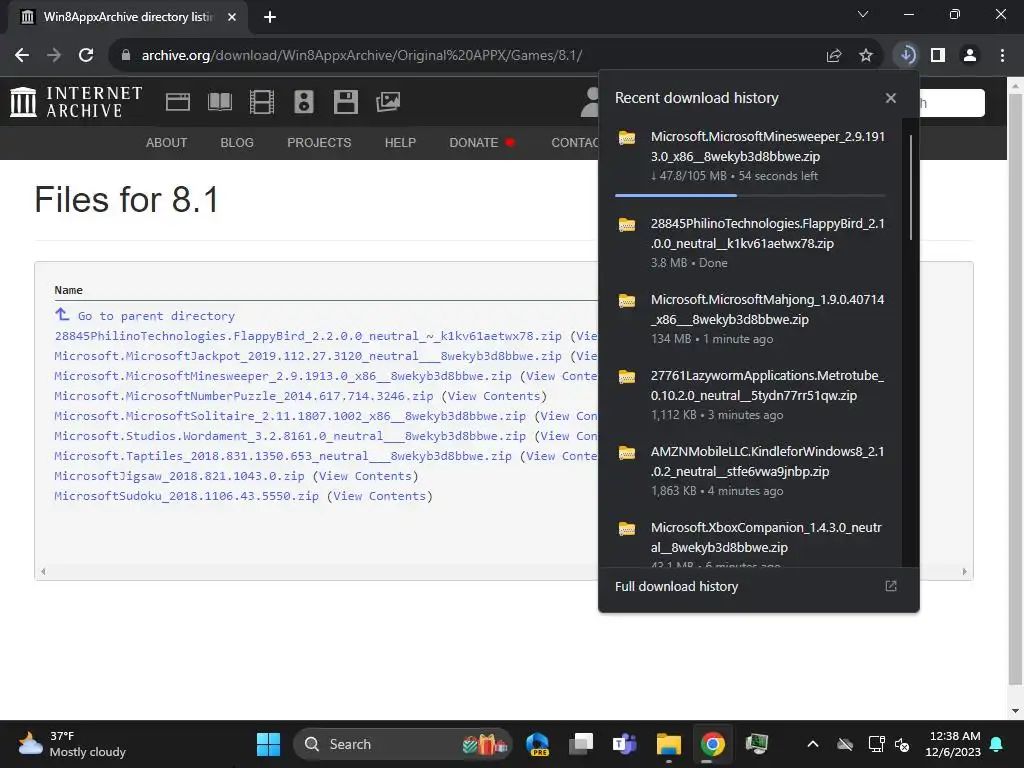Click the Downloads toolbar icon

coord(906,55)
